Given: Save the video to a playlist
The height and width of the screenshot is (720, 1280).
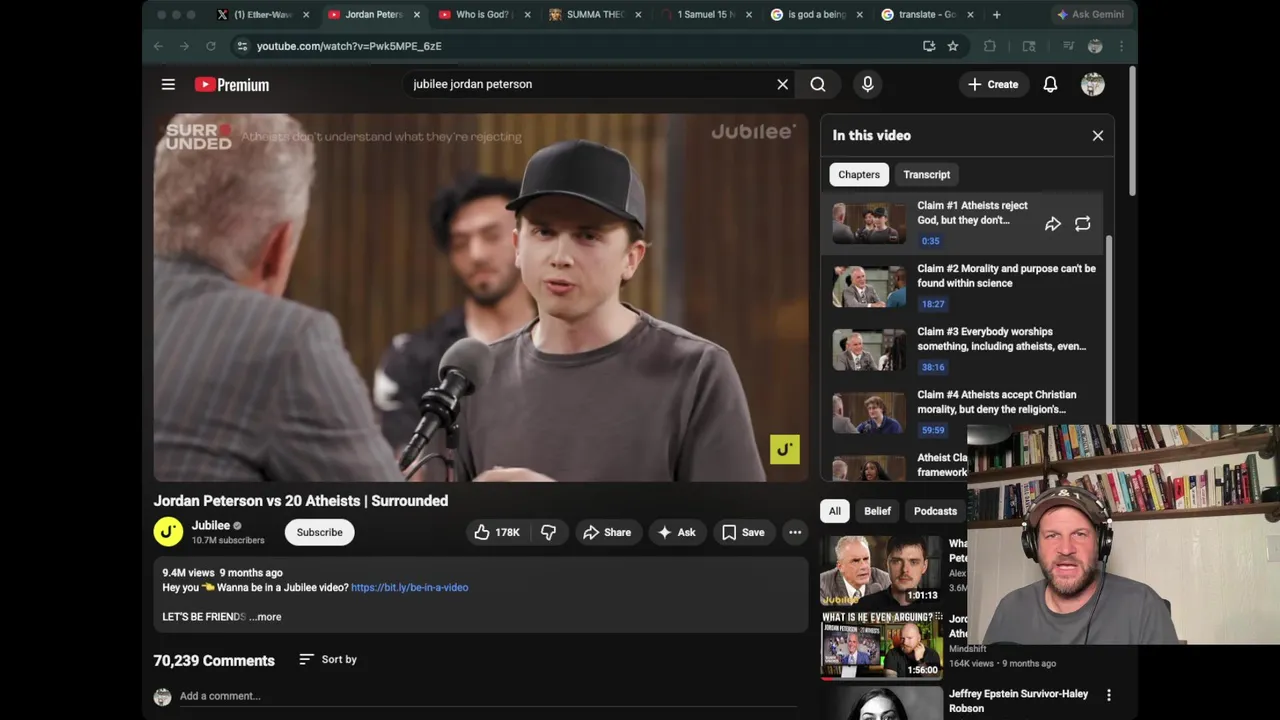Looking at the screenshot, I should click(743, 532).
